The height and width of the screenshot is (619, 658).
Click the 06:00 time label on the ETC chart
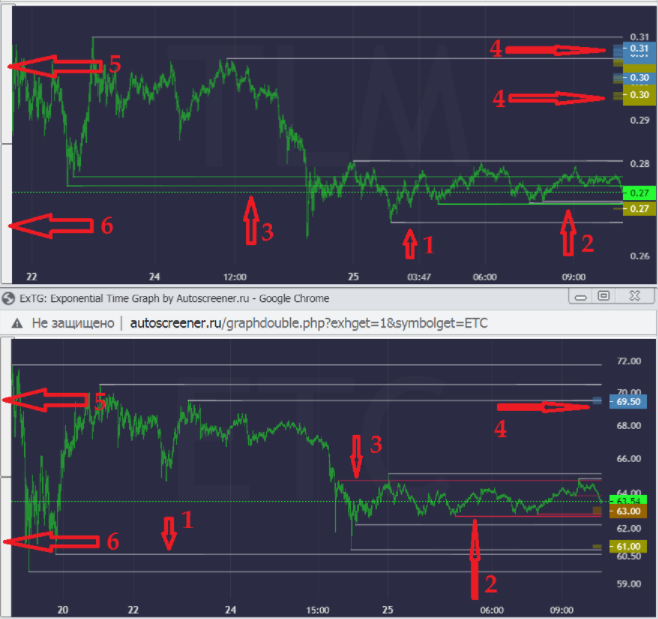point(491,610)
